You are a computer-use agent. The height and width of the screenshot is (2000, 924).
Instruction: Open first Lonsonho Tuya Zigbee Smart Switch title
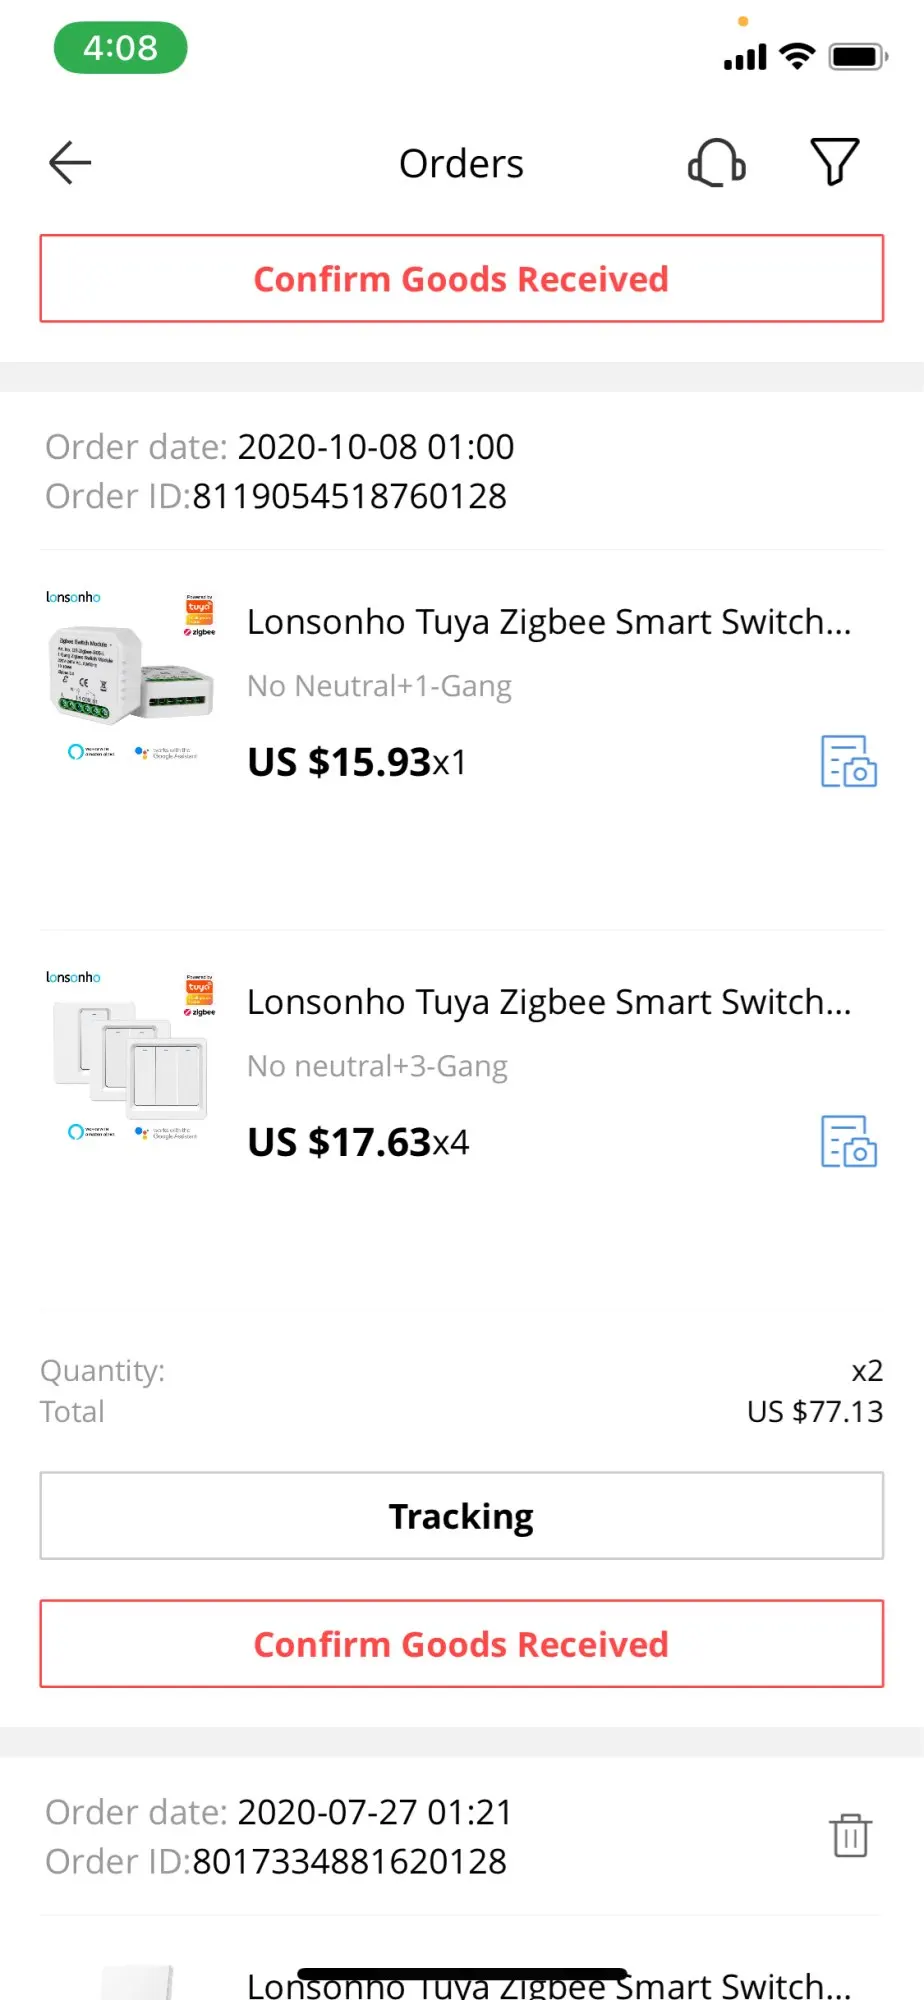pos(549,622)
